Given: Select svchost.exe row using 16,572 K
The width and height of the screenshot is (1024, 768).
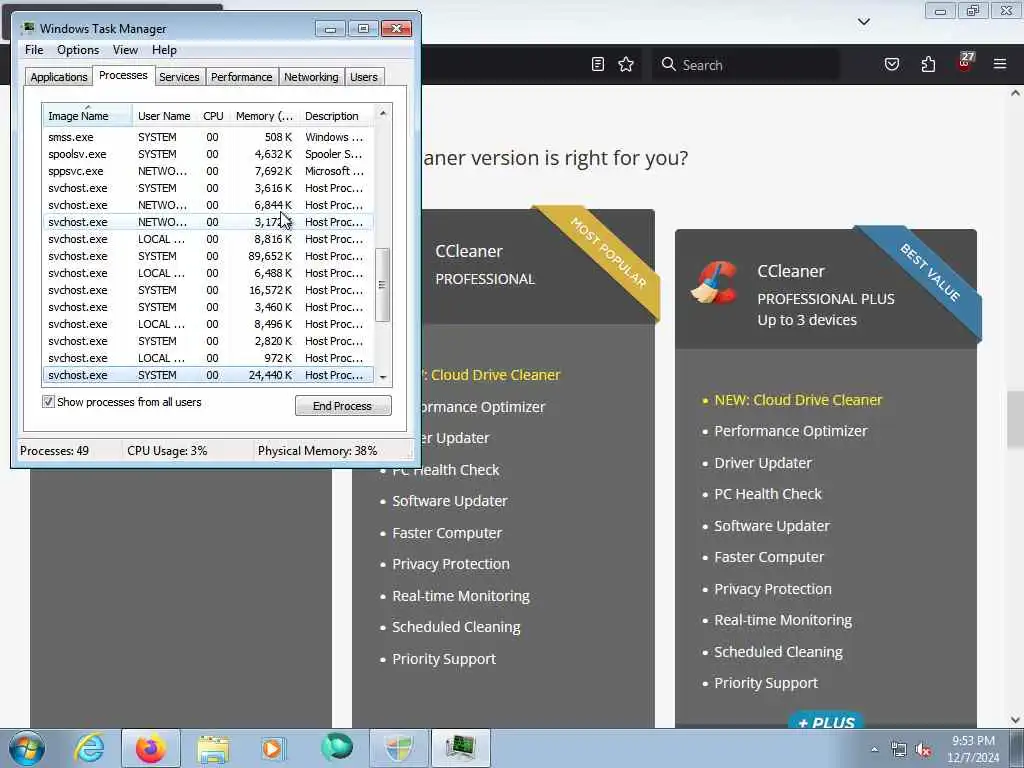Looking at the screenshot, I should click(x=208, y=290).
